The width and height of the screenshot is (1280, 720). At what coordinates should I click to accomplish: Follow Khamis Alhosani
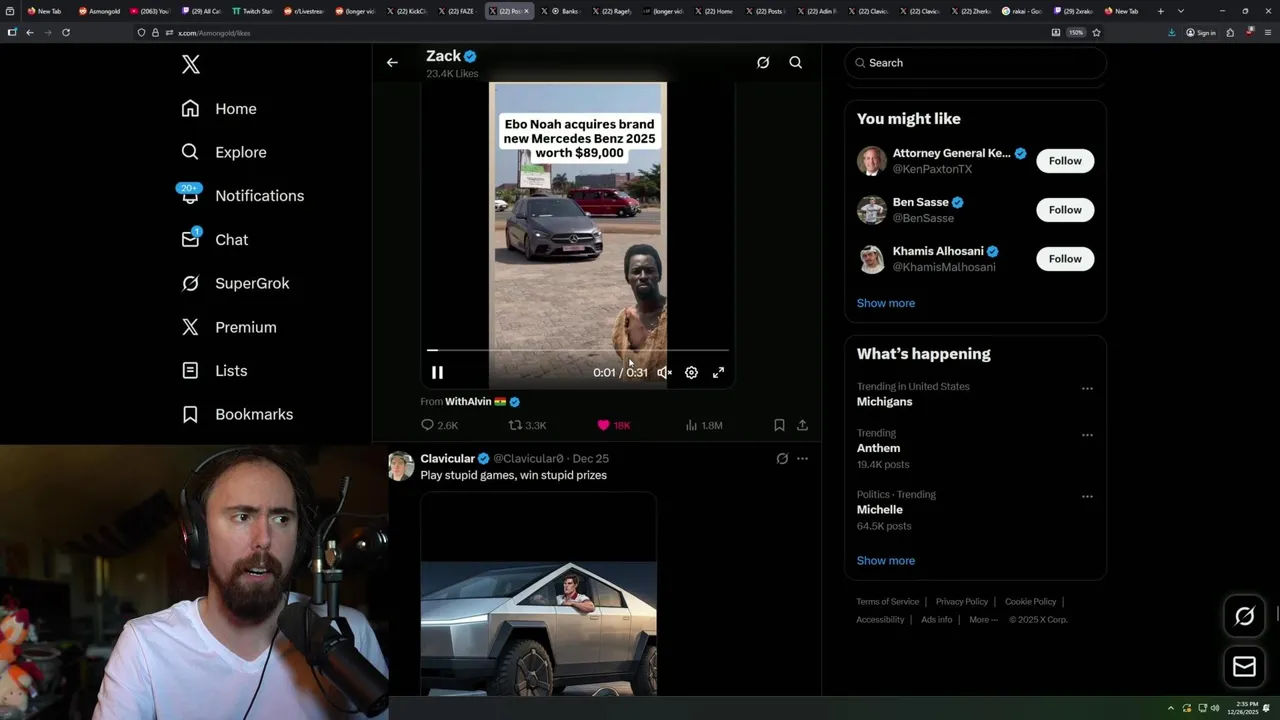1065,258
